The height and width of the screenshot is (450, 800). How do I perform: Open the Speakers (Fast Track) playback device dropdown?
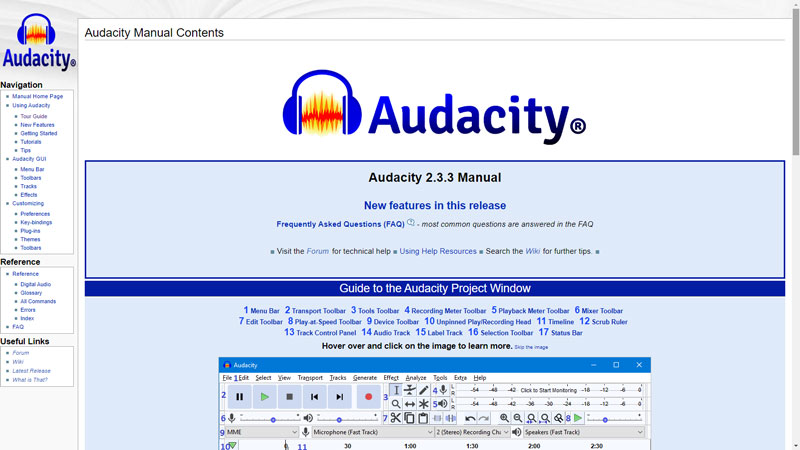coord(584,432)
